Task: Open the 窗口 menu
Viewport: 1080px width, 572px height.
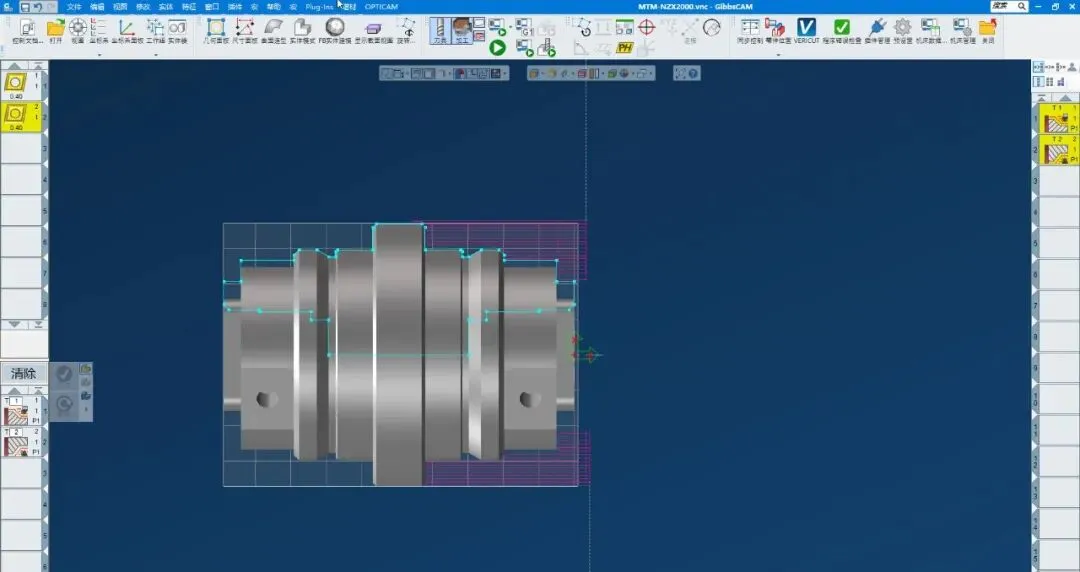Action: [x=211, y=7]
